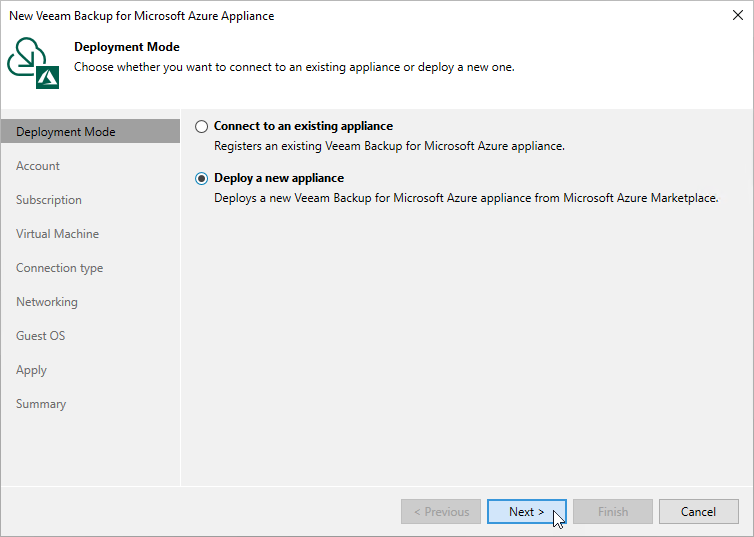Click 'Deploys a new Veeam Backup' description
This screenshot has height=537, width=754.
coord(466,198)
